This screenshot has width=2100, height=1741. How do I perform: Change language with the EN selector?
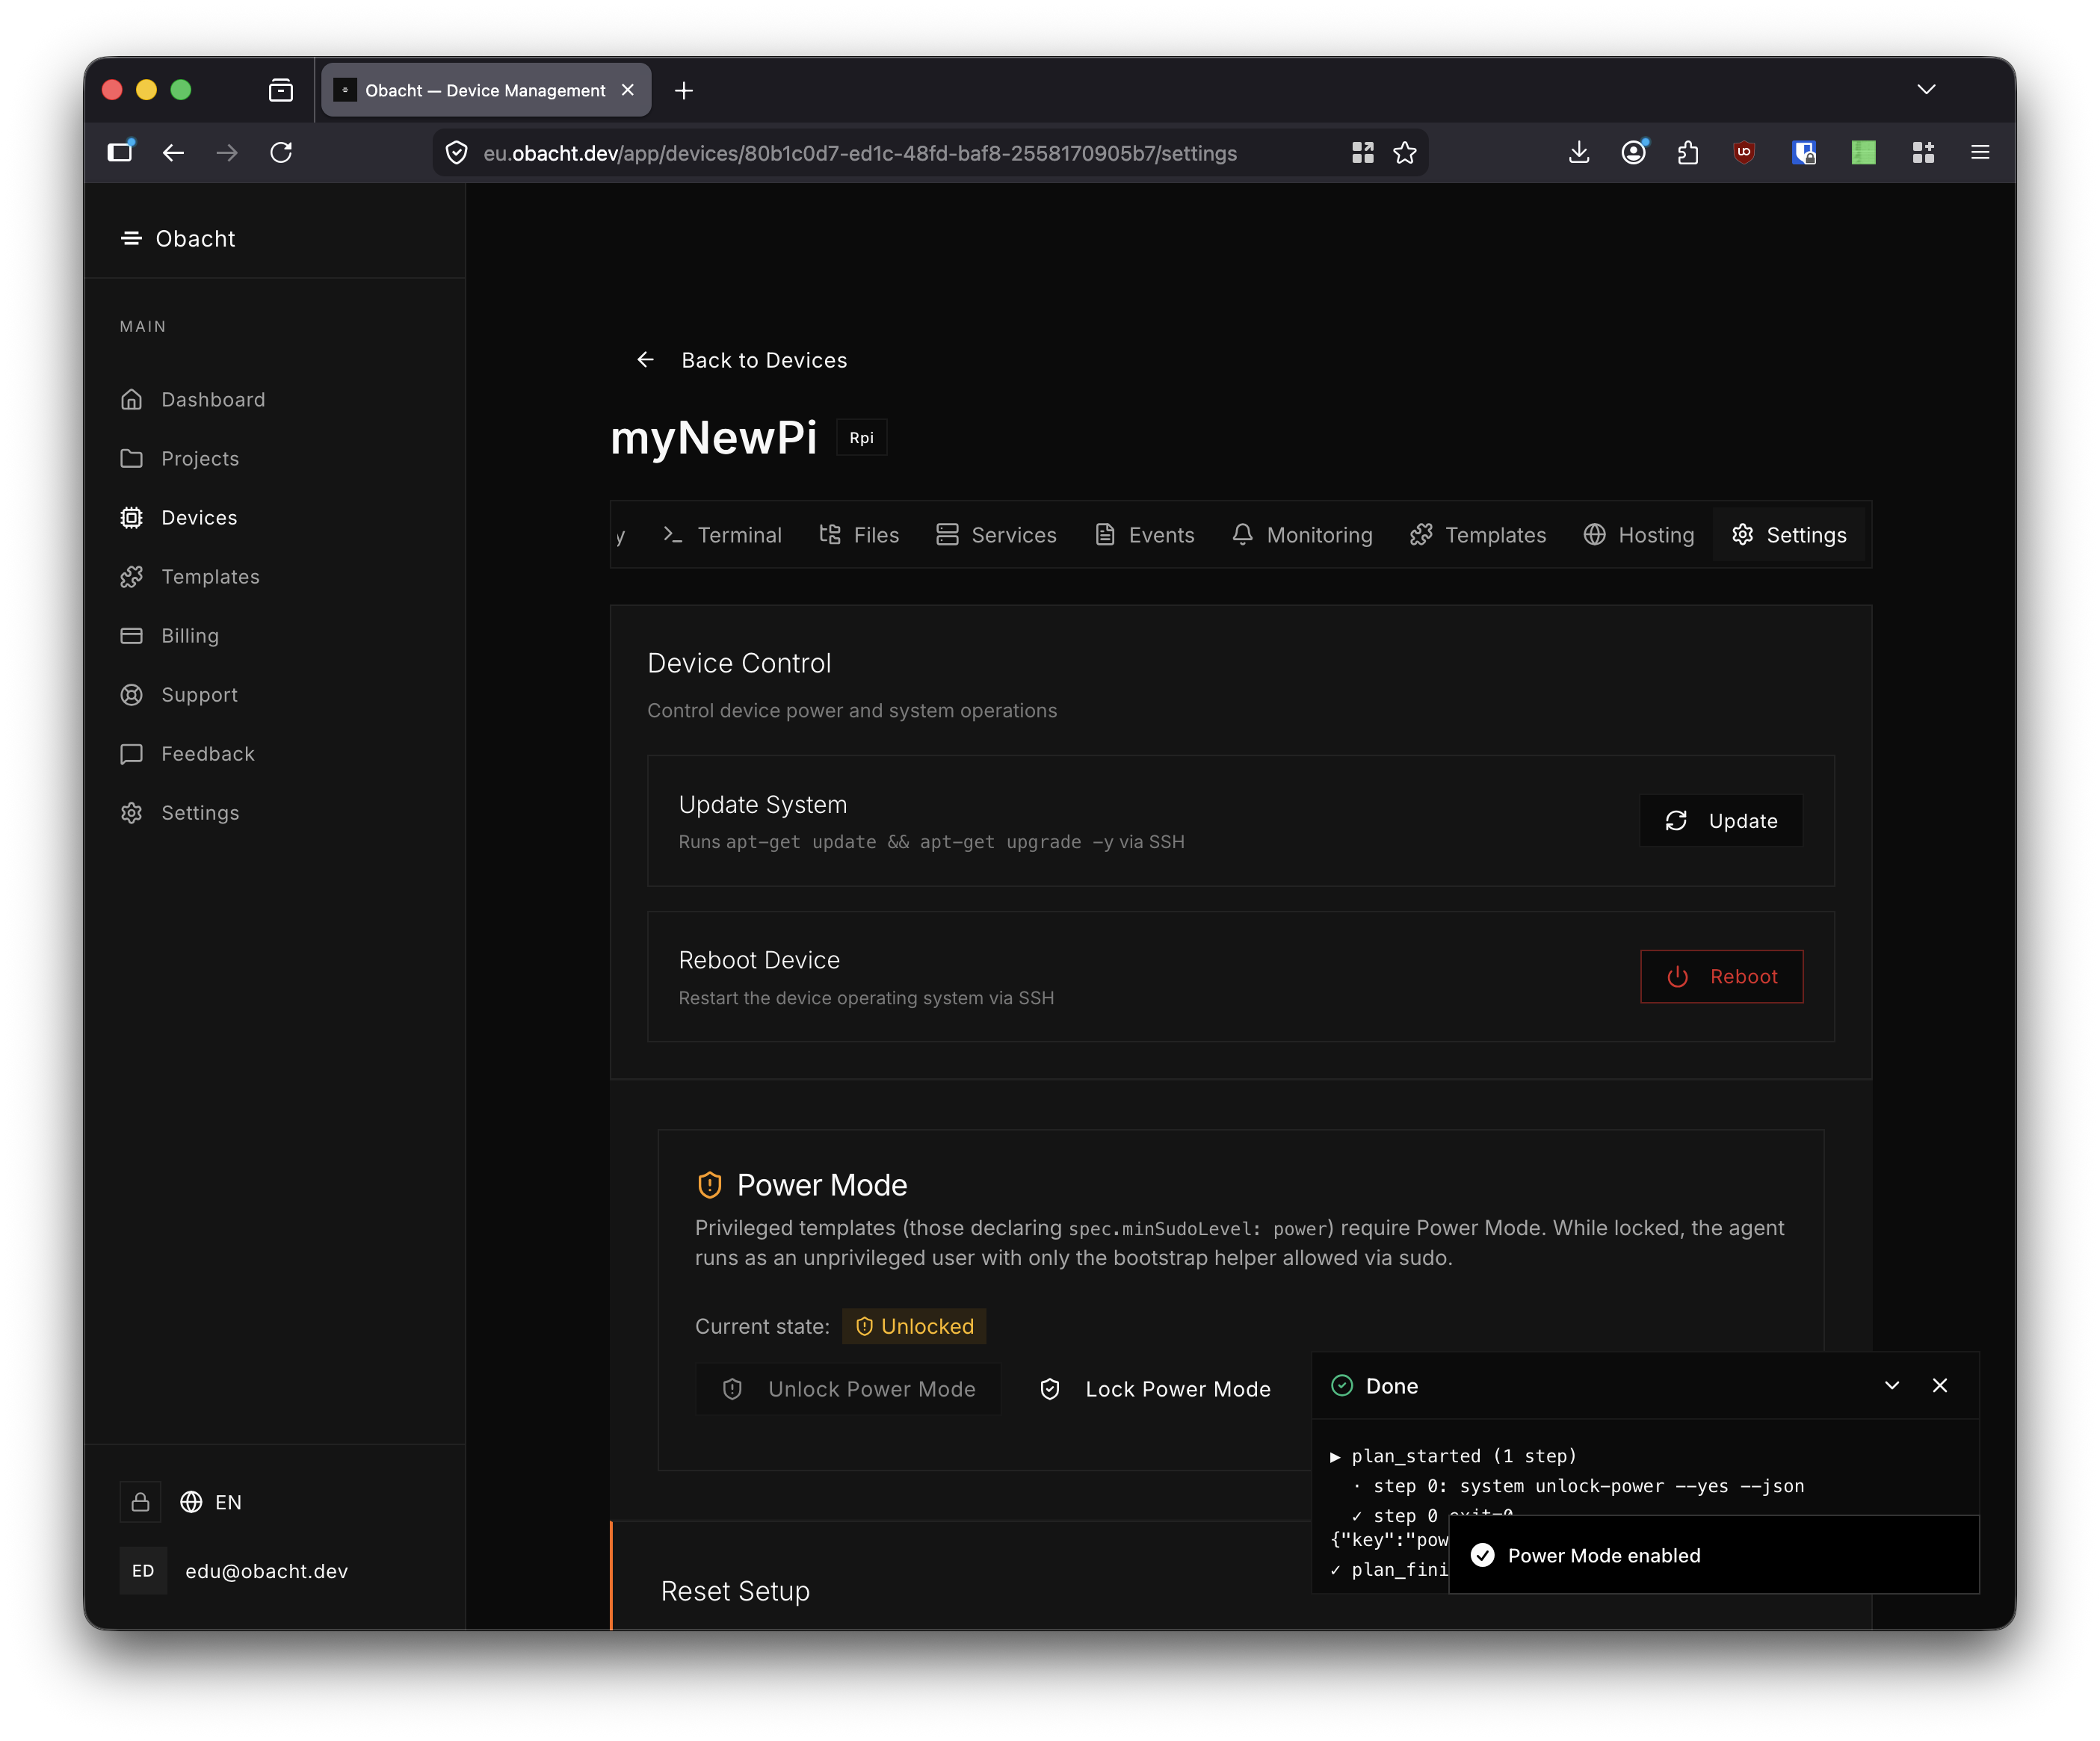click(x=211, y=1502)
